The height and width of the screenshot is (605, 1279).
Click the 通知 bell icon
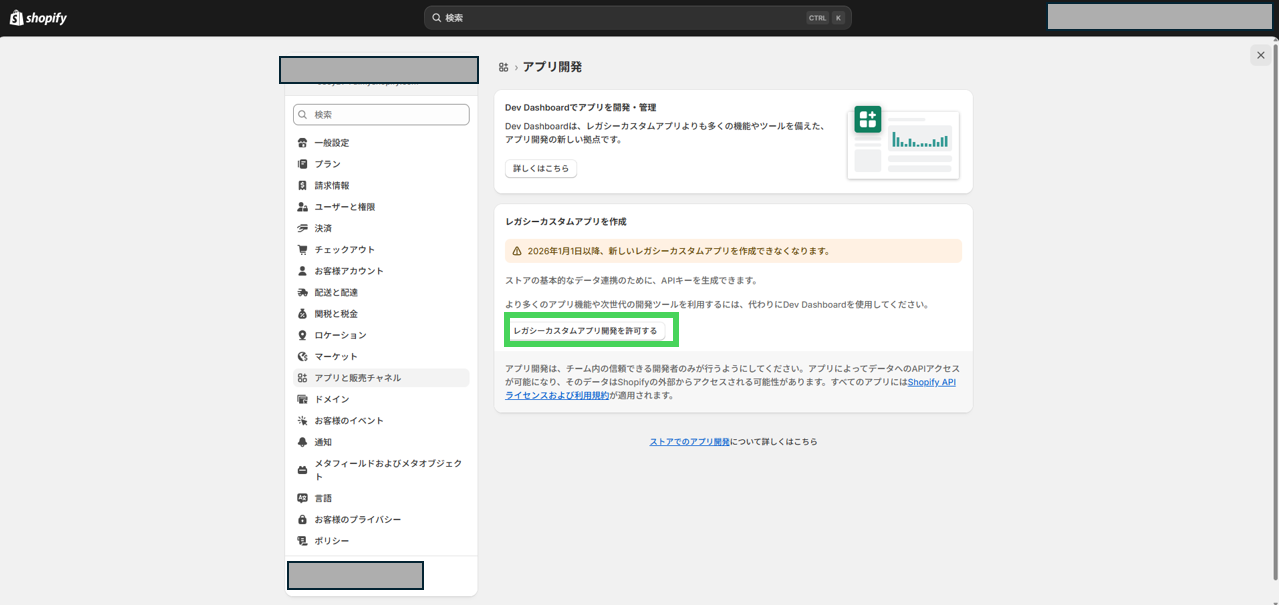302,442
